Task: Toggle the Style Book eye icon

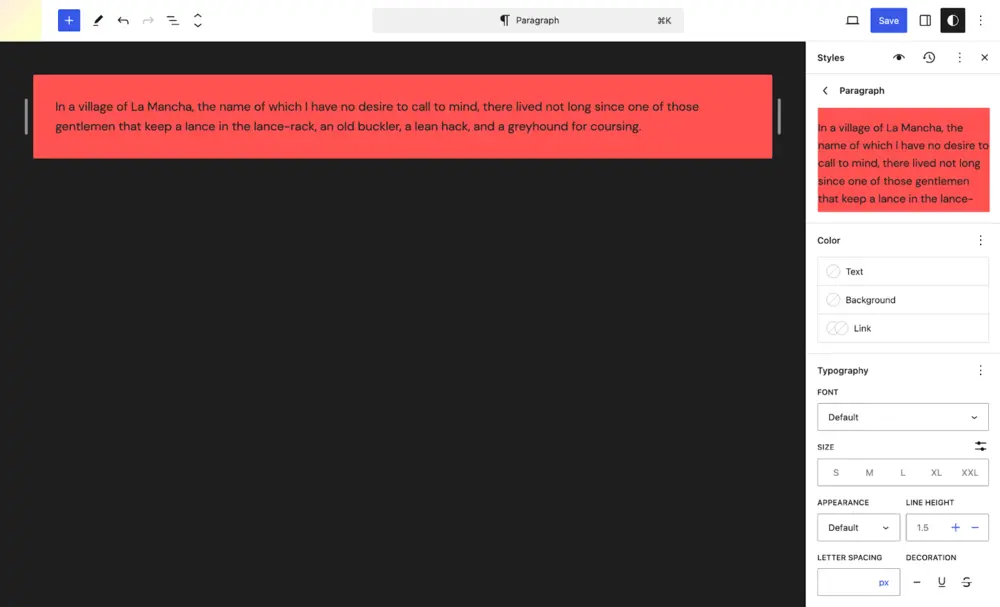Action: 899,58
